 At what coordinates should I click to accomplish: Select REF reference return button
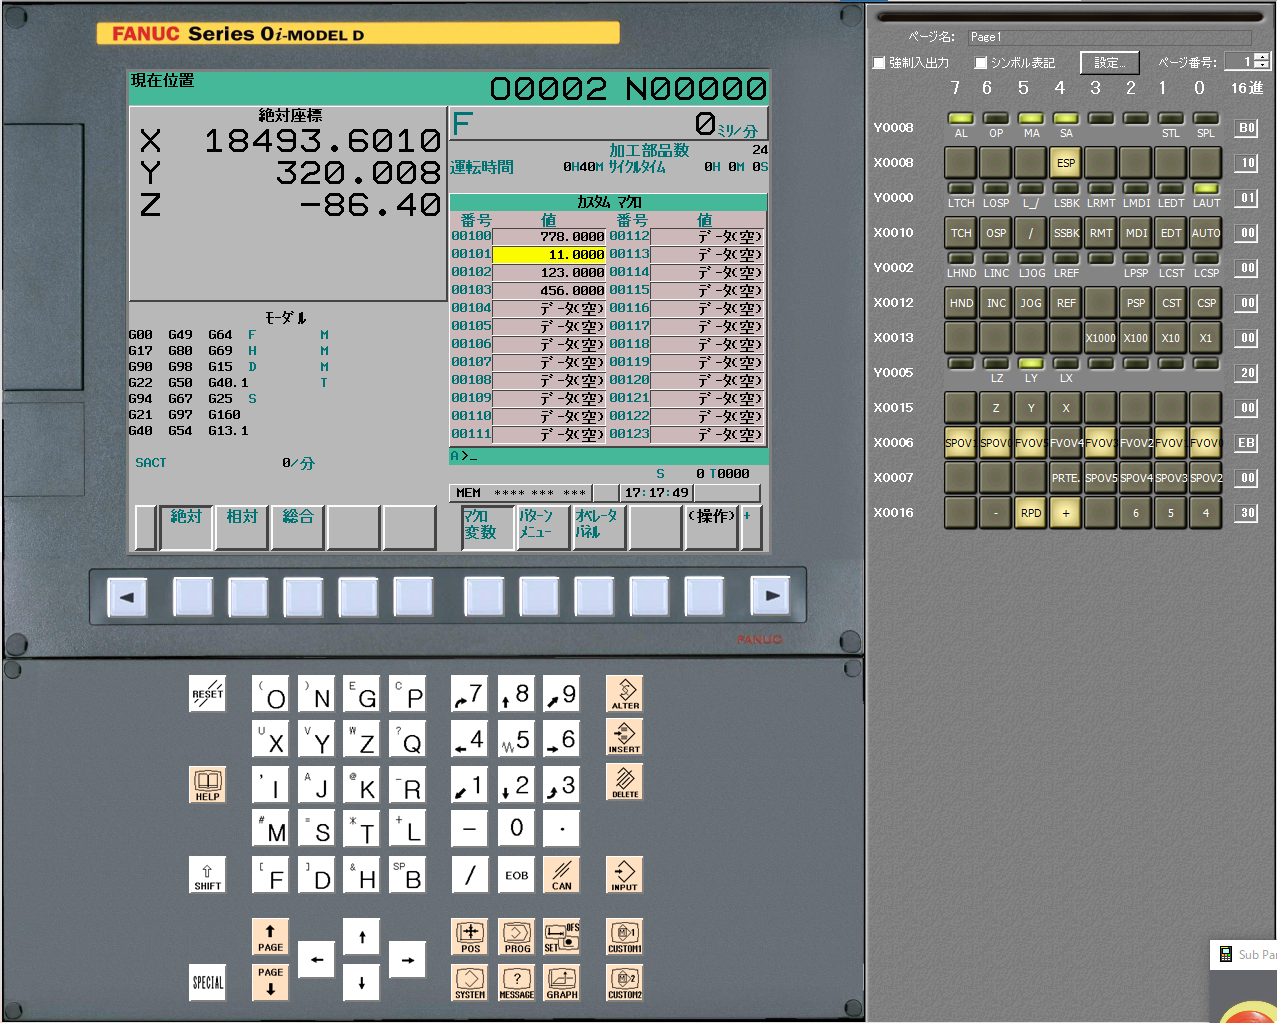pos(1066,303)
